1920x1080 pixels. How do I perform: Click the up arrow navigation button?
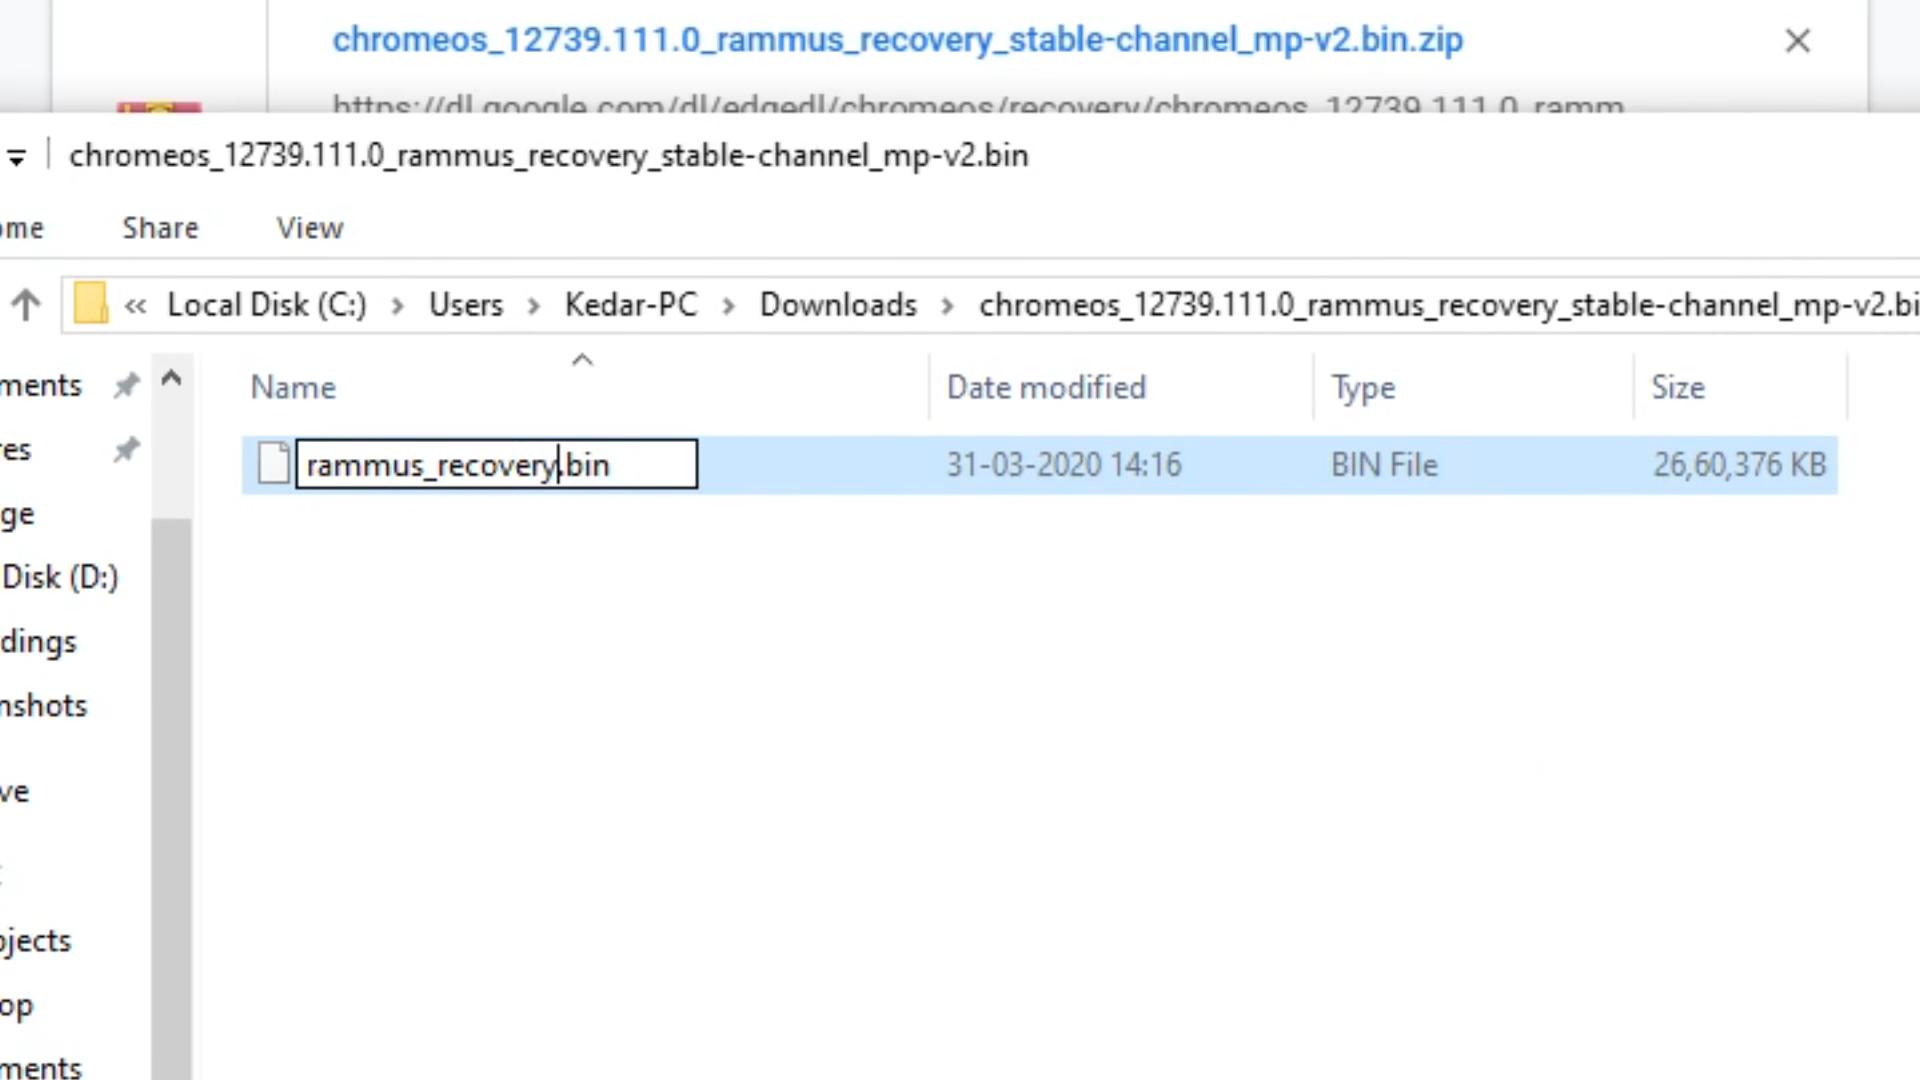click(x=26, y=304)
